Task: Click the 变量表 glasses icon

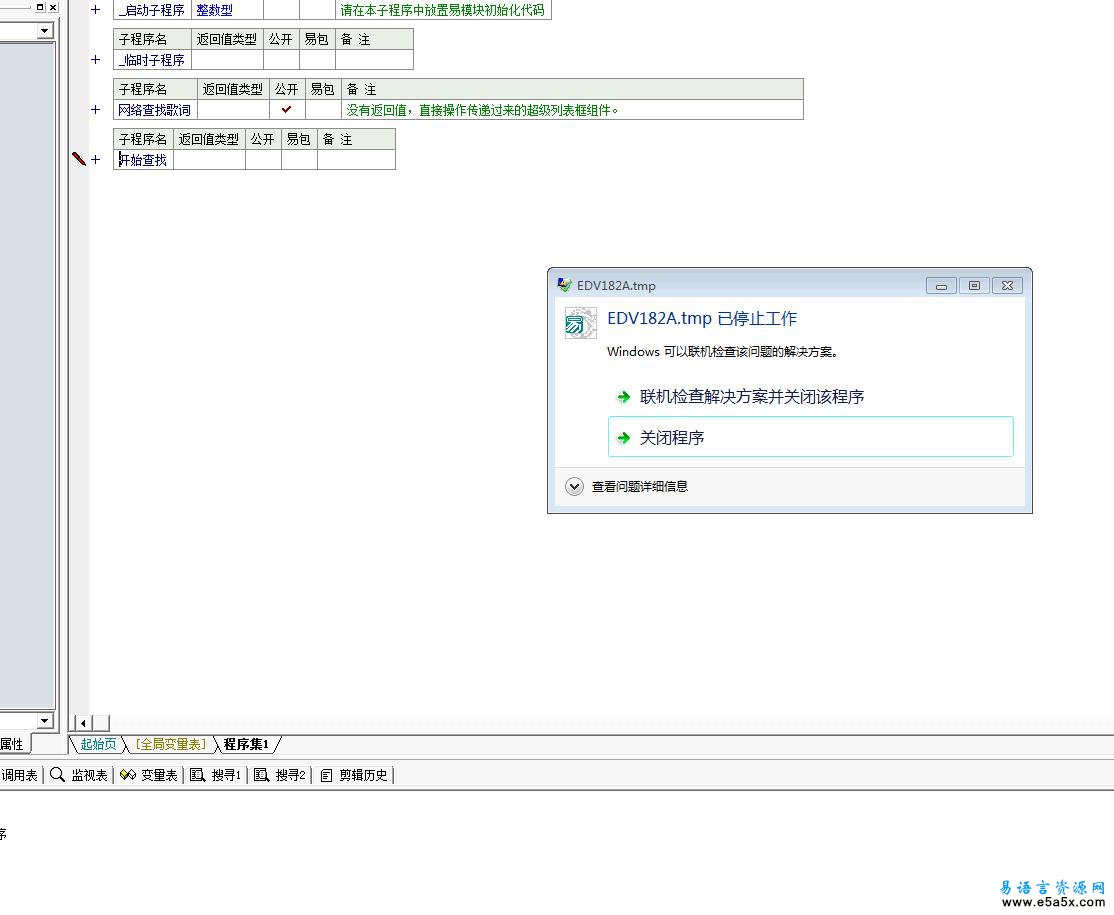Action: (x=127, y=775)
